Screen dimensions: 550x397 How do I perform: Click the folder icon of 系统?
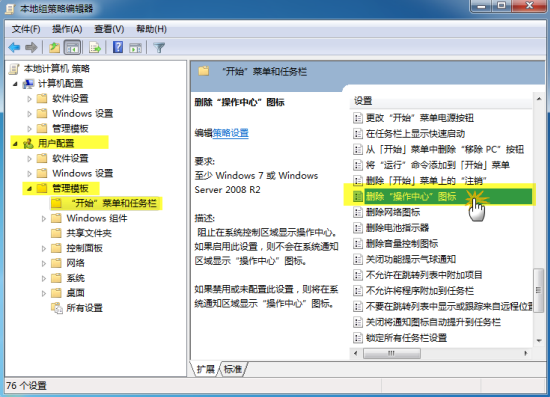click(56, 278)
